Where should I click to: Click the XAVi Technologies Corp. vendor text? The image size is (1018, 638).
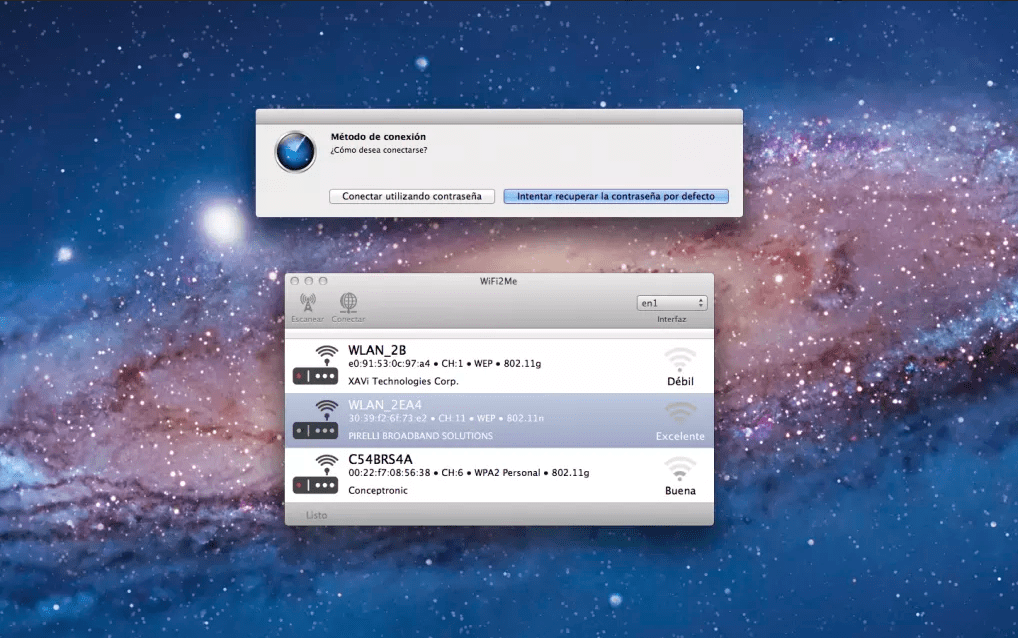(403, 381)
